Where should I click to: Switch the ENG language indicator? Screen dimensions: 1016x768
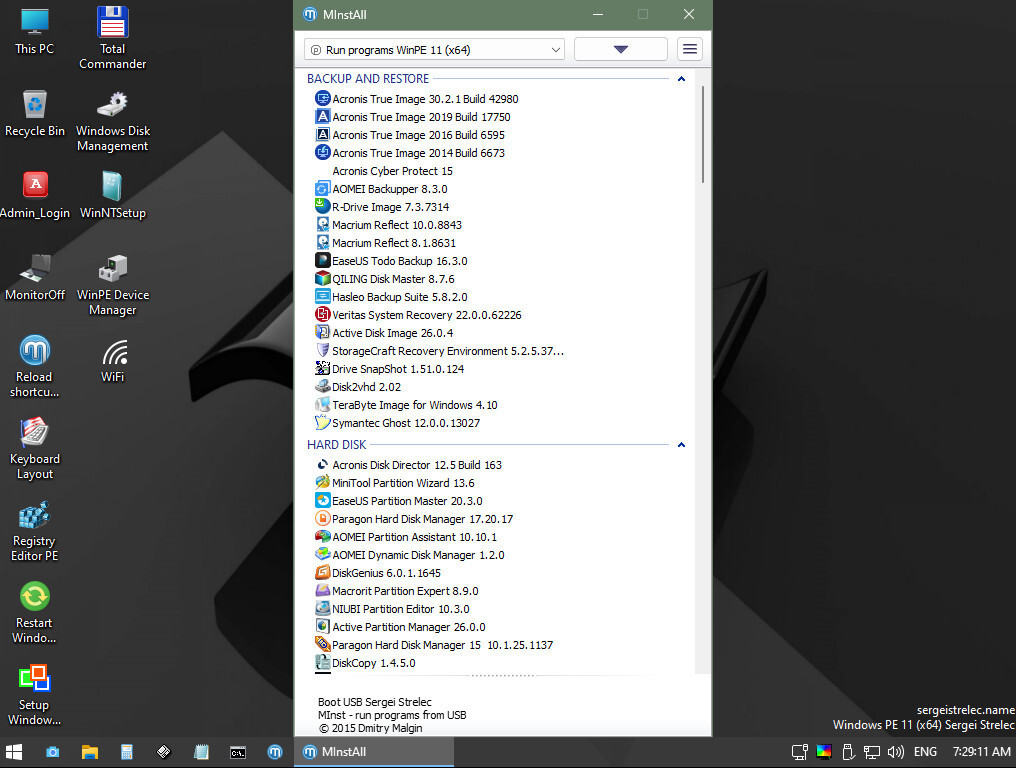coord(925,752)
